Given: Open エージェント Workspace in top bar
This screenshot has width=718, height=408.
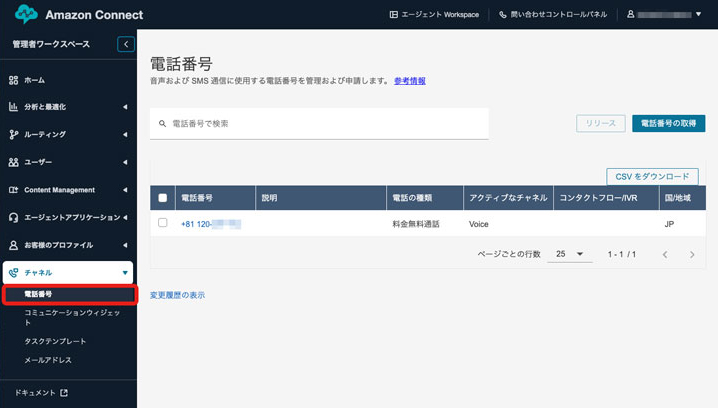Looking at the screenshot, I should coord(435,15).
